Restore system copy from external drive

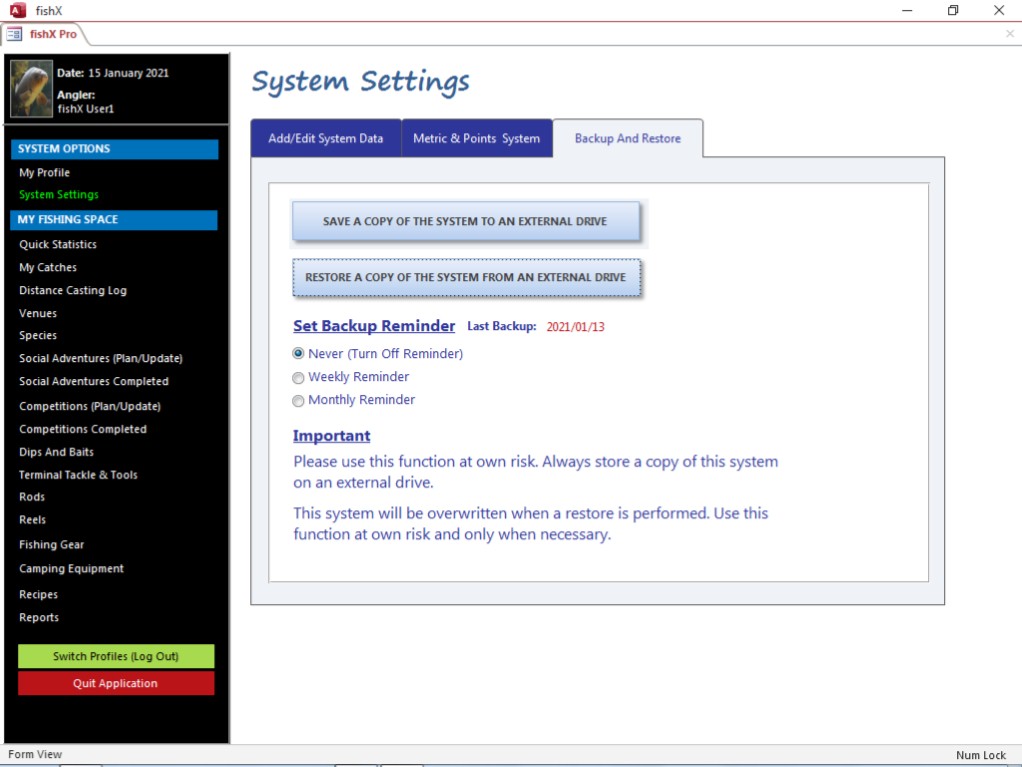(x=465, y=278)
